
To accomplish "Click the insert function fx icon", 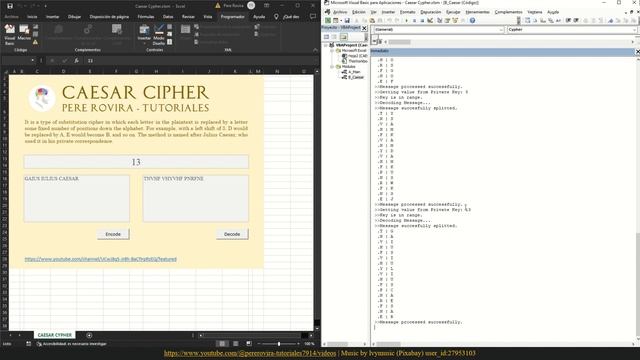I will pyautogui.click(x=76, y=60).
